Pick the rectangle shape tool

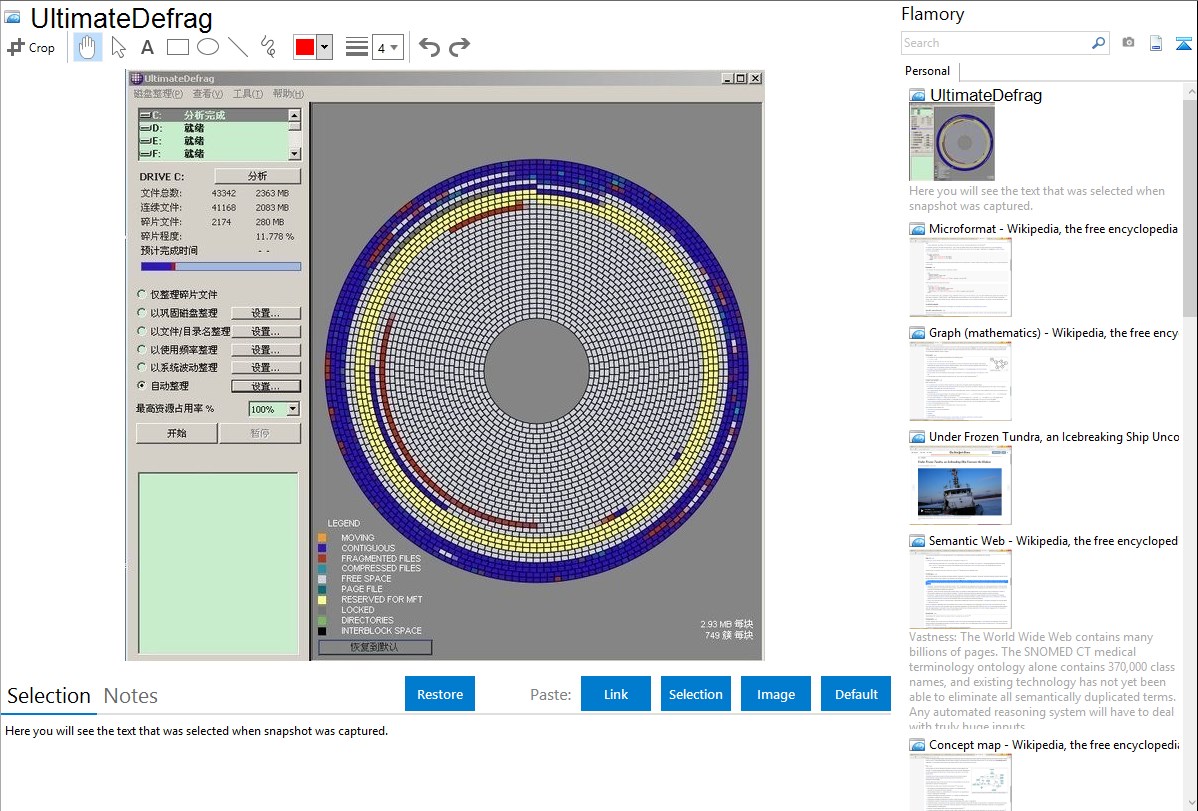tap(178, 47)
